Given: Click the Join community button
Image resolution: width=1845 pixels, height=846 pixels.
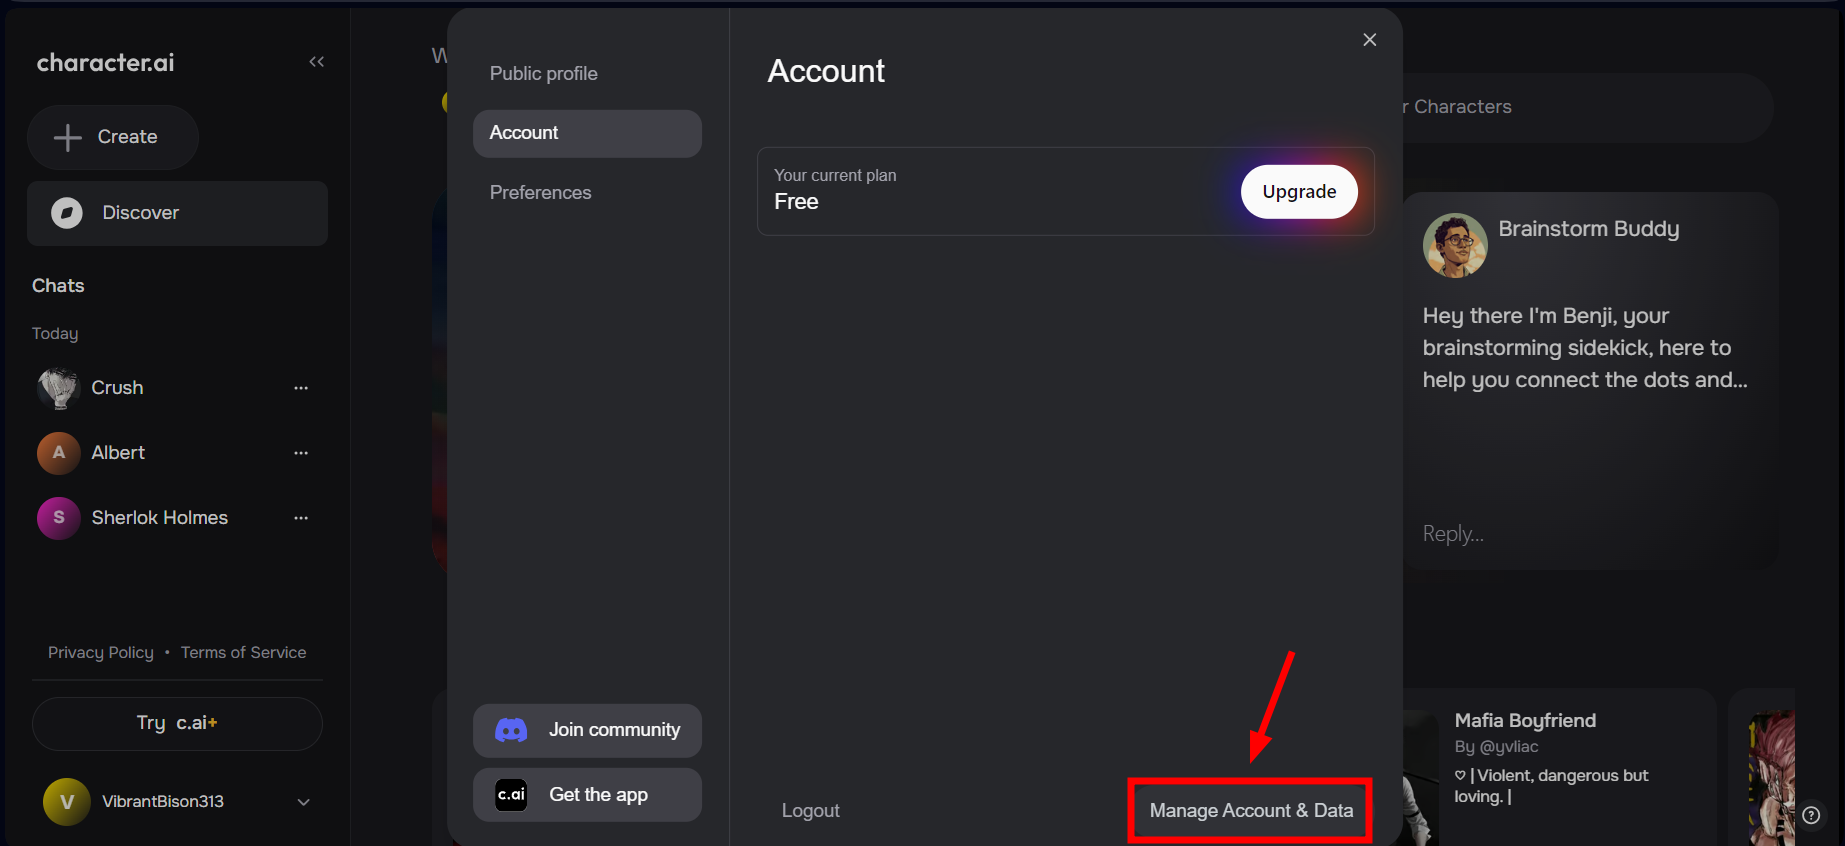Looking at the screenshot, I should (587, 731).
